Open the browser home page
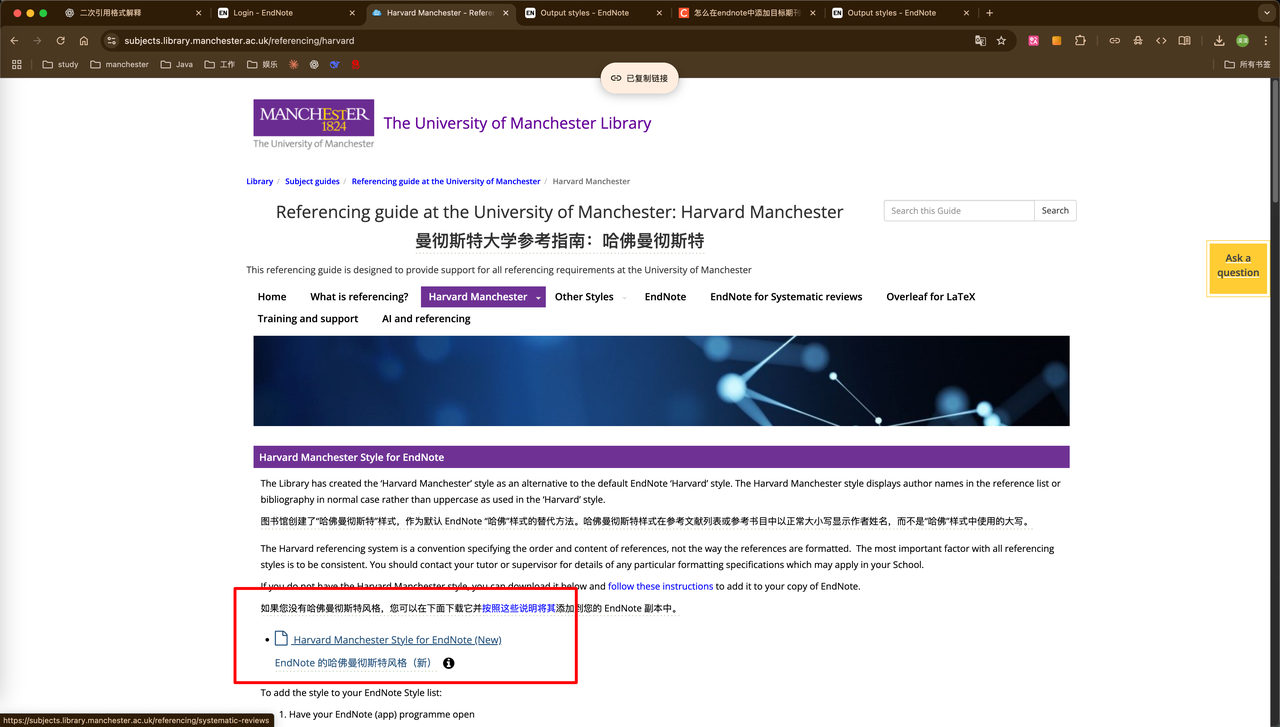 point(84,41)
